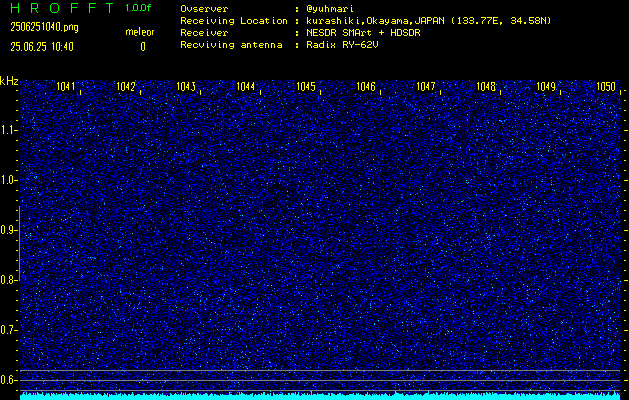Image resolution: width=629 pixels, height=400 pixels.
Task: Click the receiving location kurashiki, Okayama text
Action: coord(428,21)
